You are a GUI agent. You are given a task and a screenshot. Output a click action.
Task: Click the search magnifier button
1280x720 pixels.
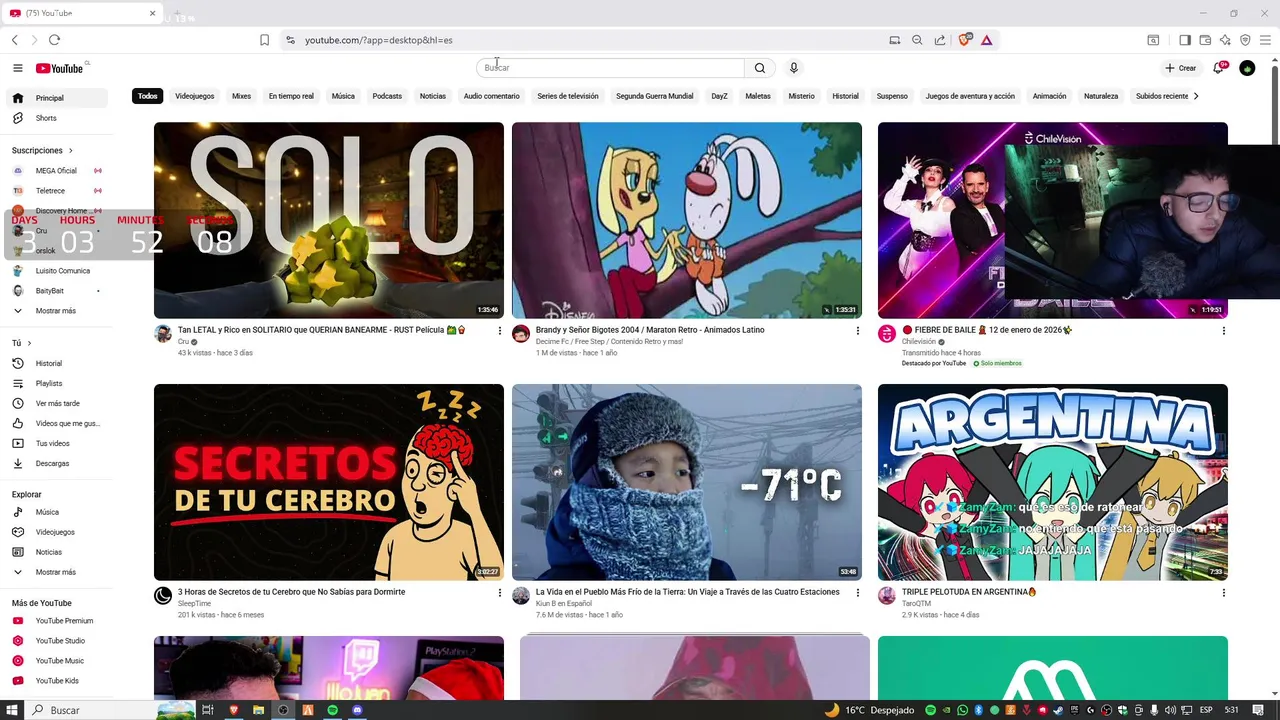760,68
